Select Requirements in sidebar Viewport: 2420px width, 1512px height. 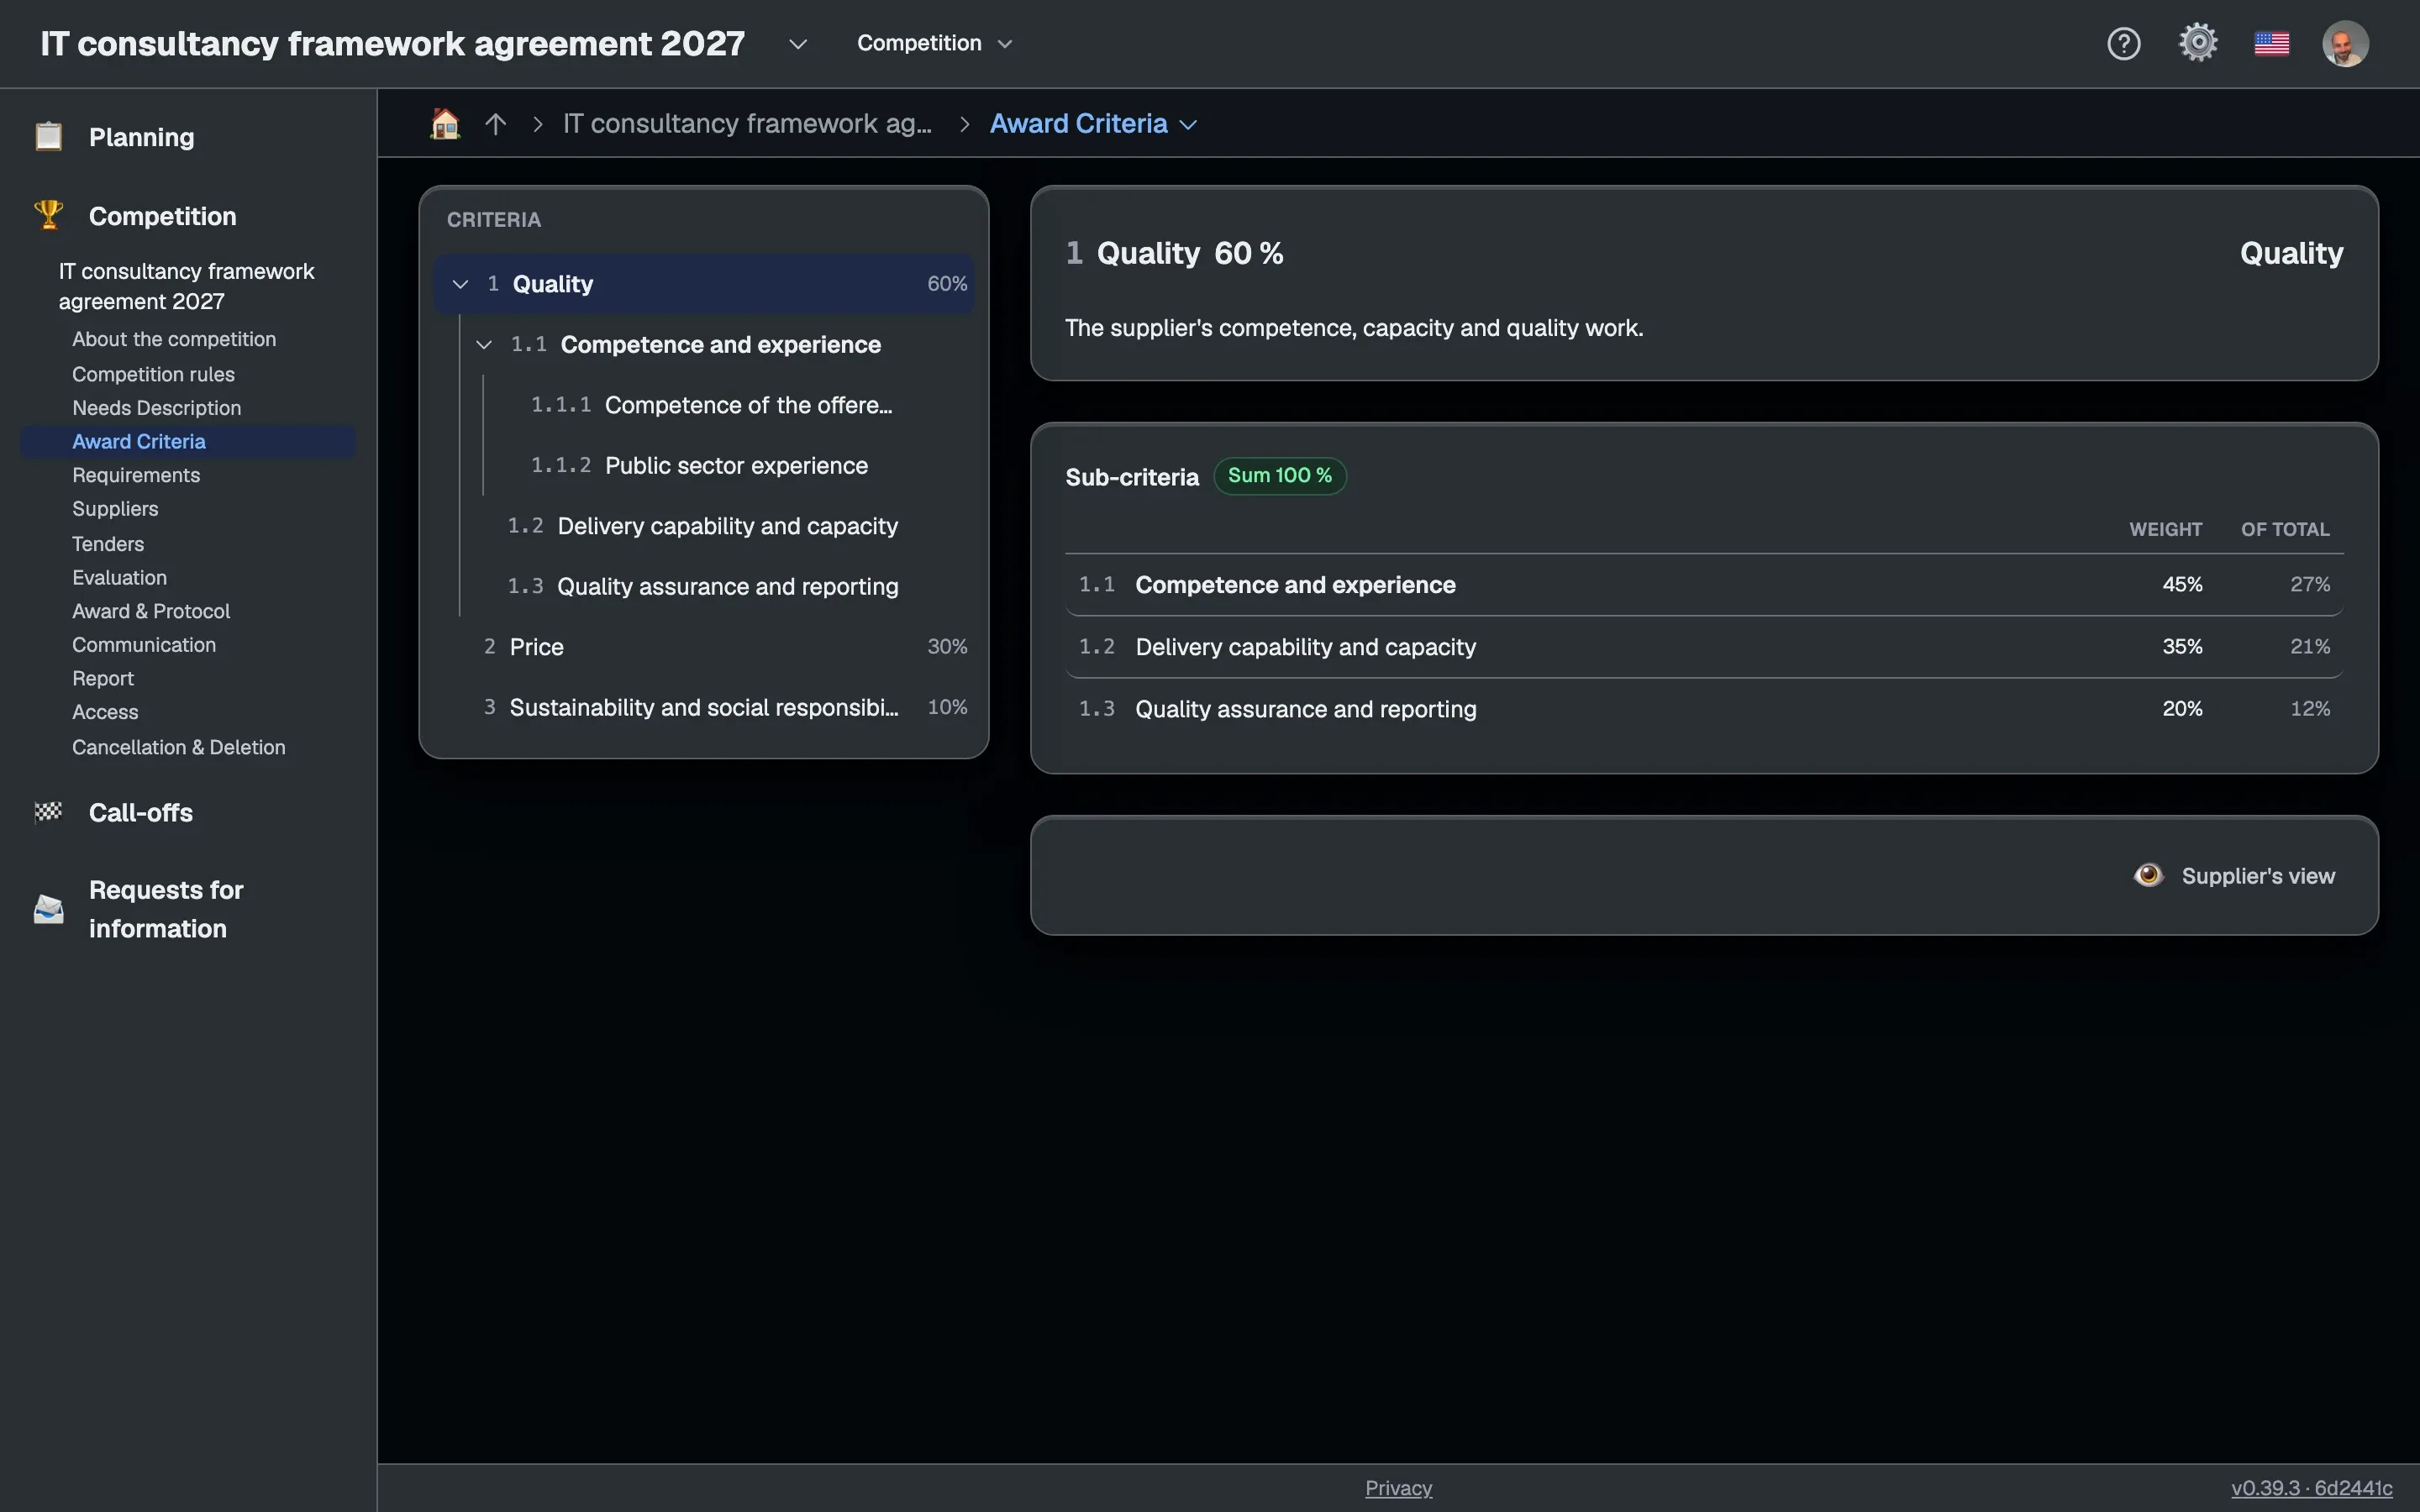(x=136, y=475)
